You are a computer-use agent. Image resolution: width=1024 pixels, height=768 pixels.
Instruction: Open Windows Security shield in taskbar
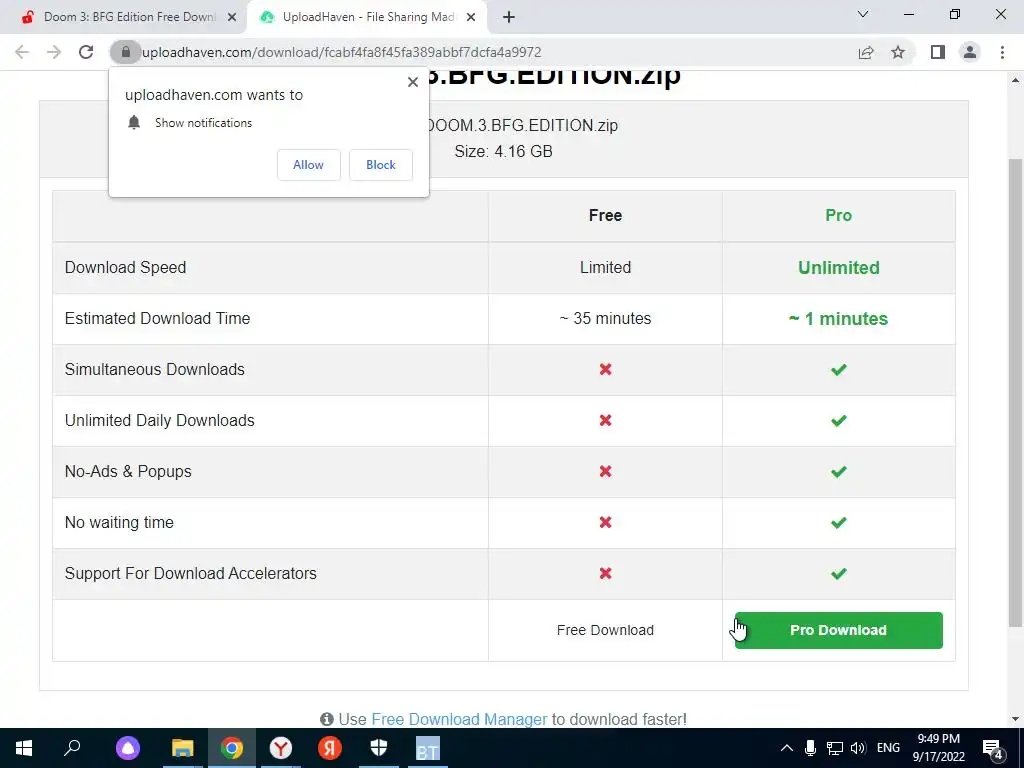[379, 748]
